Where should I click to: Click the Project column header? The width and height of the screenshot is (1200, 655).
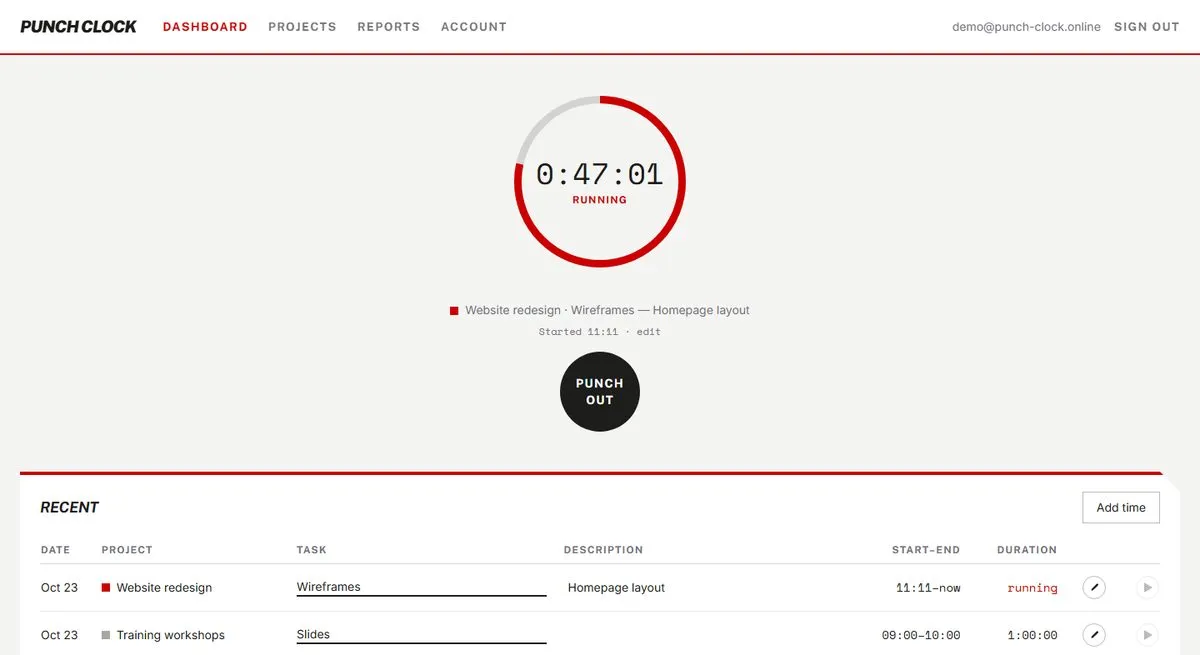tap(127, 550)
